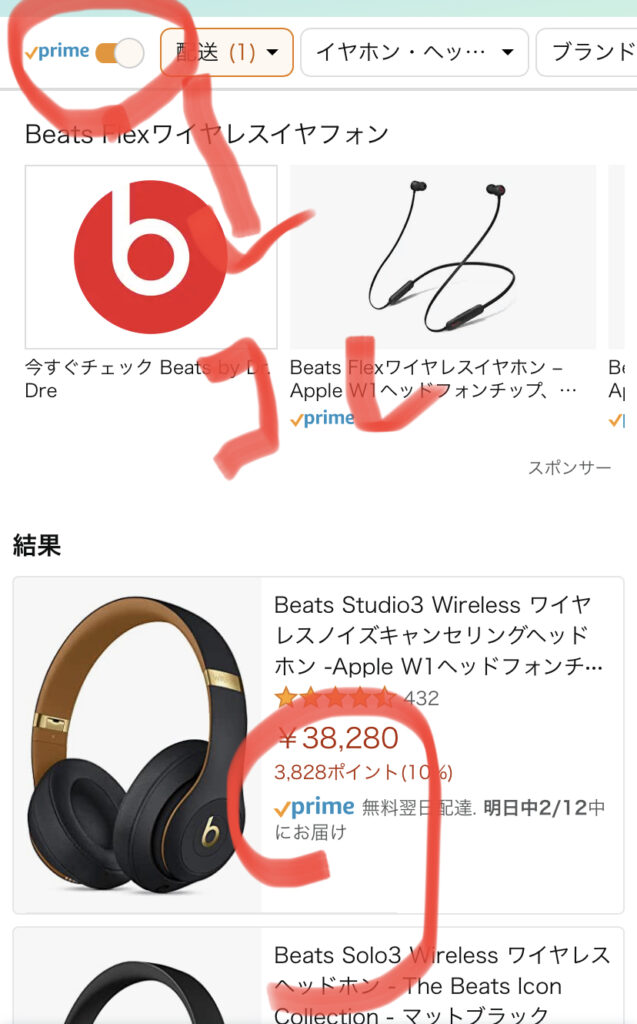Screen dimensions: 637x1024
Task: Click the スポンサー sponsored label
Action: click(x=569, y=468)
